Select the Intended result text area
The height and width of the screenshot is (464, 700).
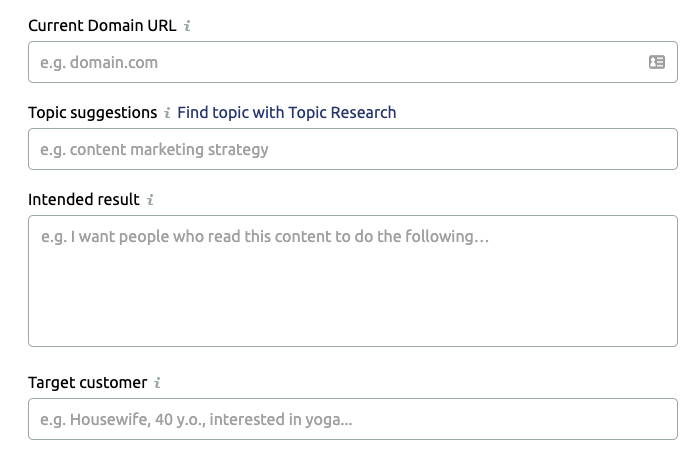[353, 281]
